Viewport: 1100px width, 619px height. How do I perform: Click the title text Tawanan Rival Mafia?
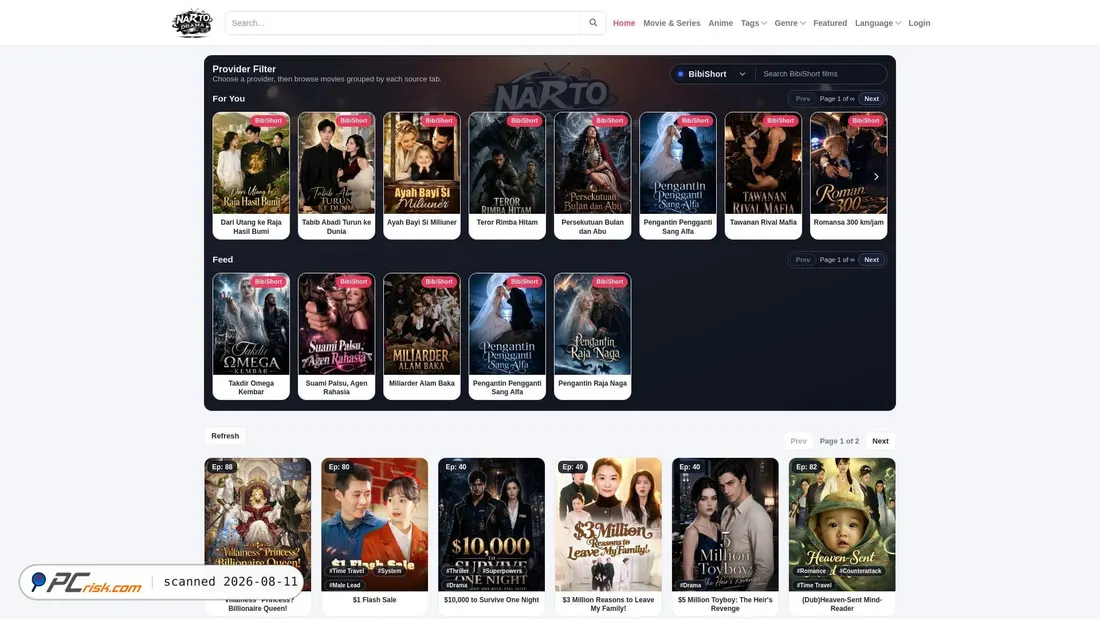[763, 222]
